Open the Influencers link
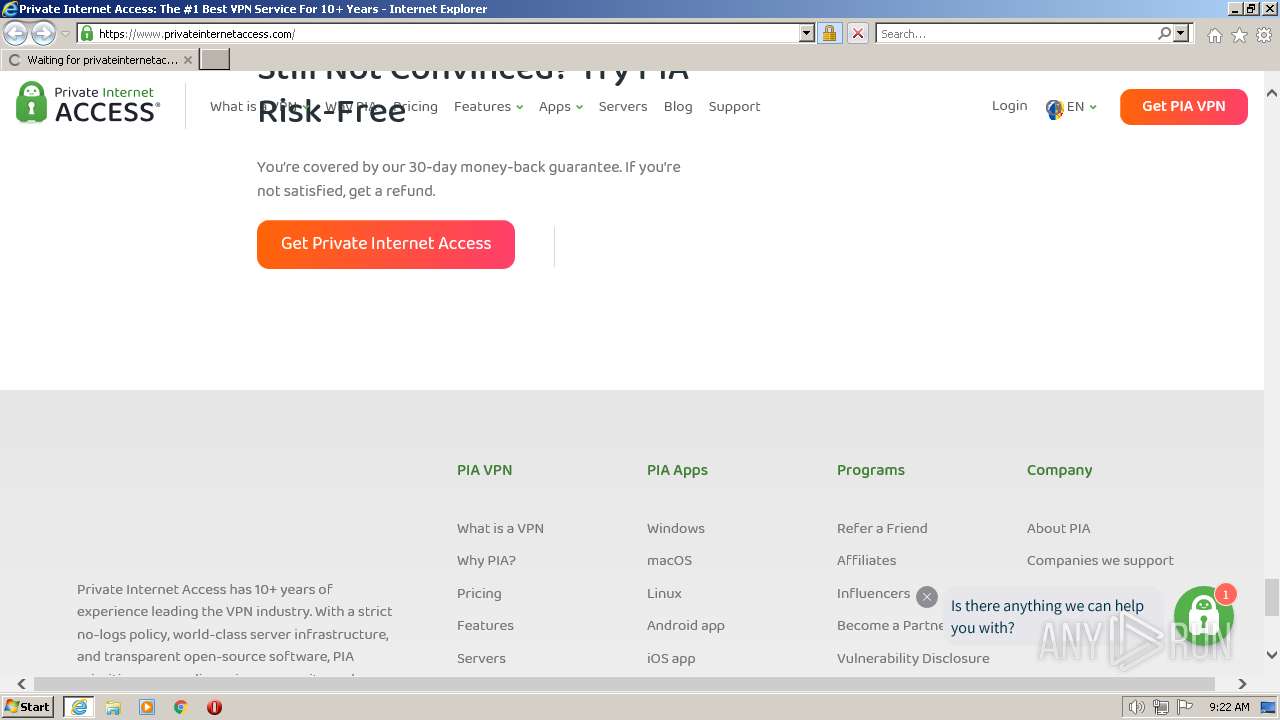Image resolution: width=1280 pixels, height=720 pixels. 873,593
